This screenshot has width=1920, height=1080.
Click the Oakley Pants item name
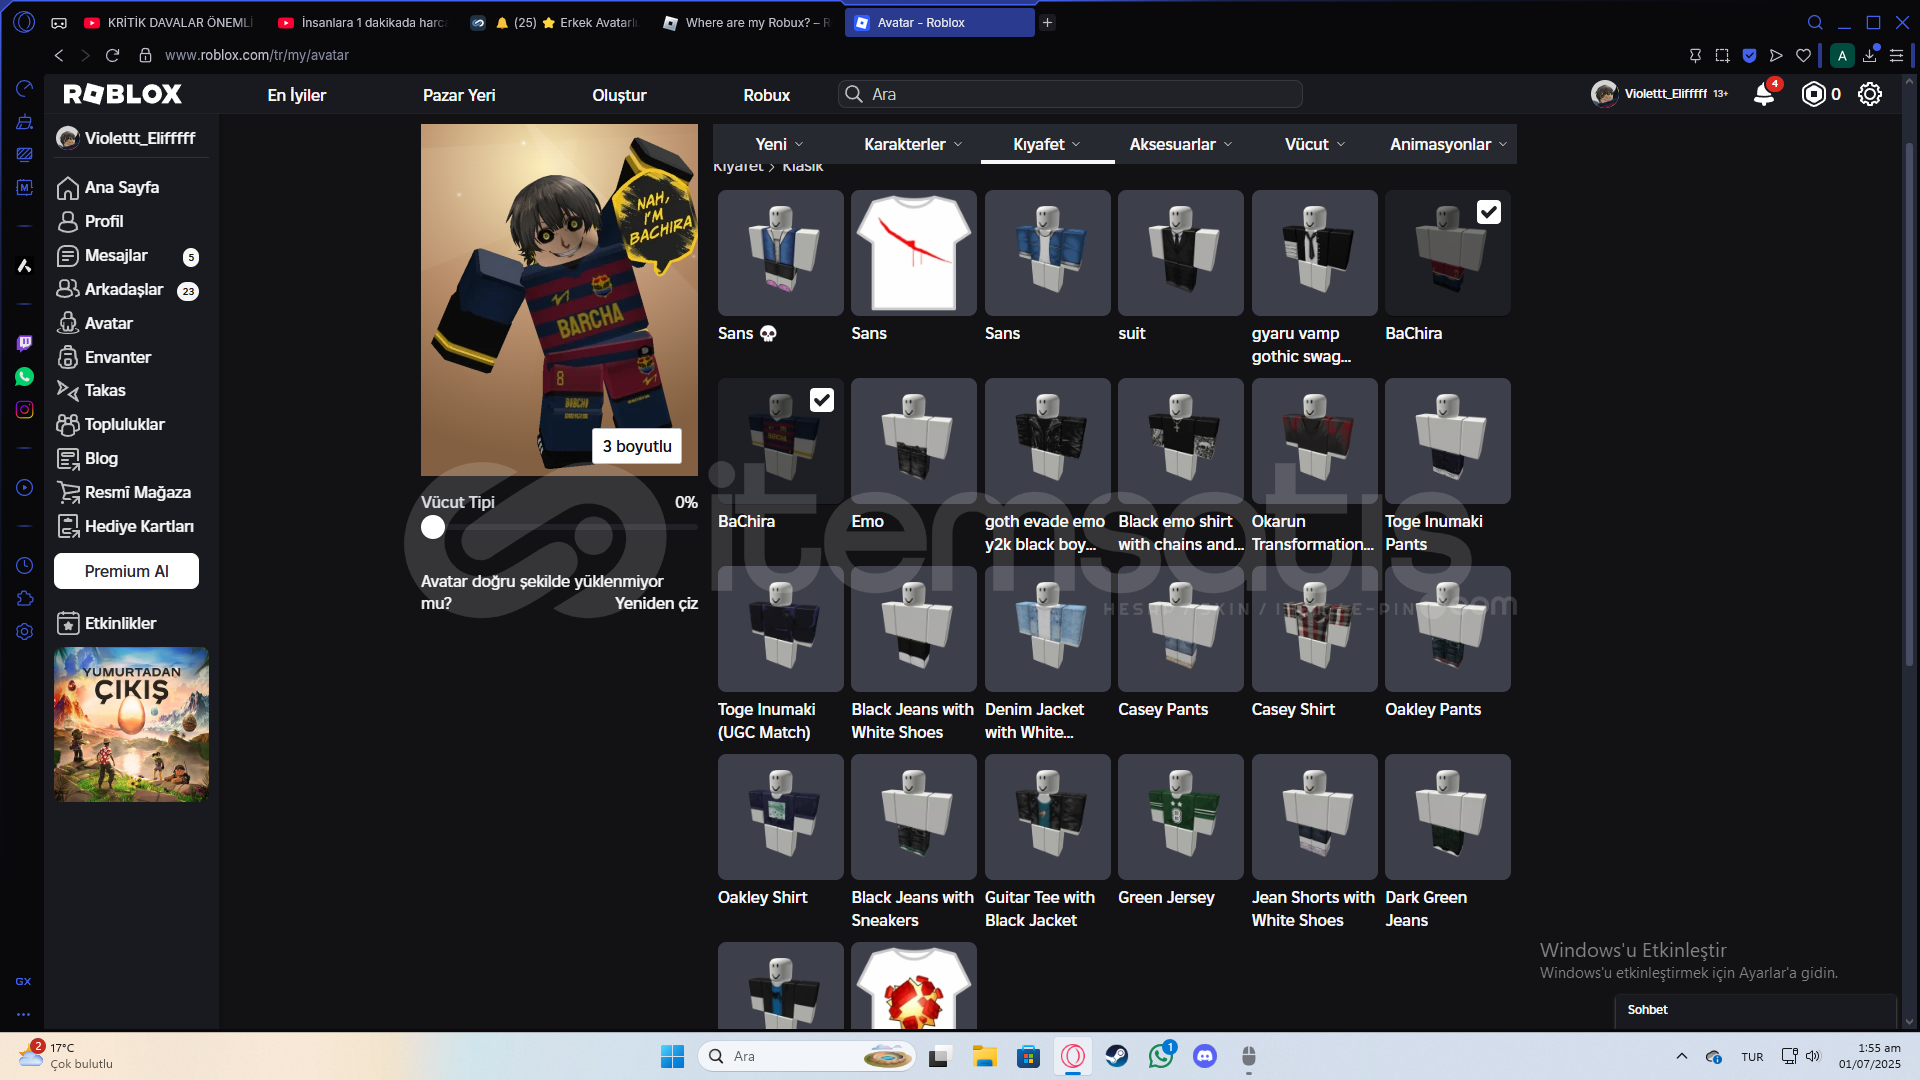[x=1432, y=709]
